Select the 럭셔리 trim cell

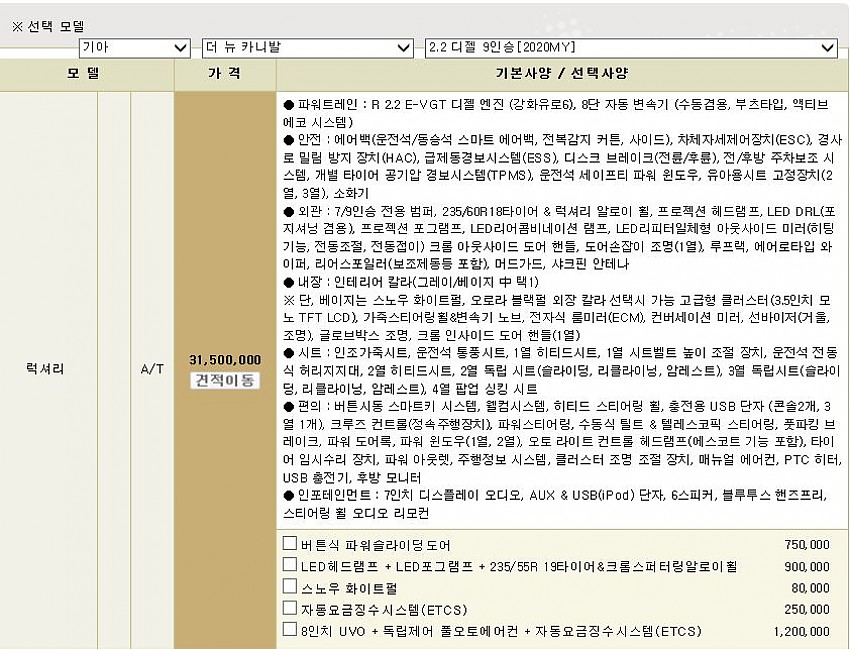tap(46, 369)
